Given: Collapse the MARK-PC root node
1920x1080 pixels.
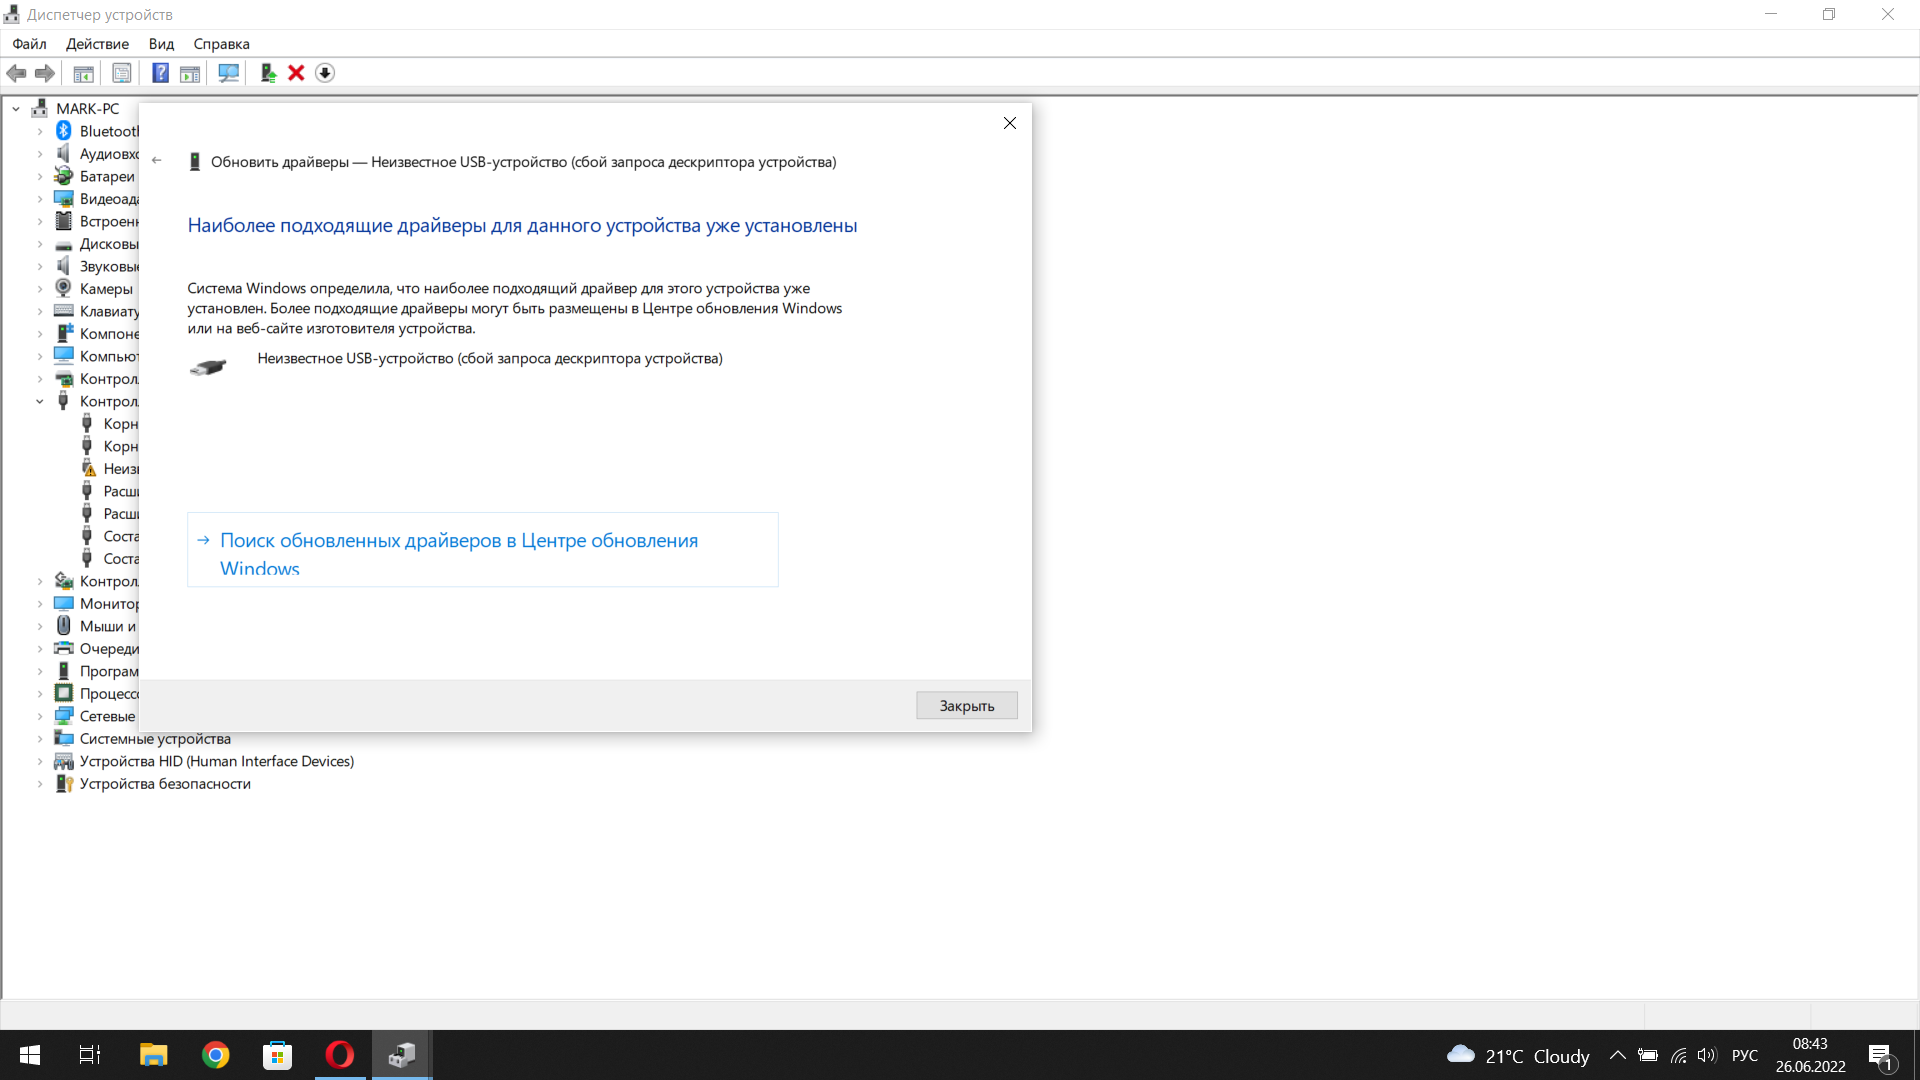Looking at the screenshot, I should [x=16, y=109].
